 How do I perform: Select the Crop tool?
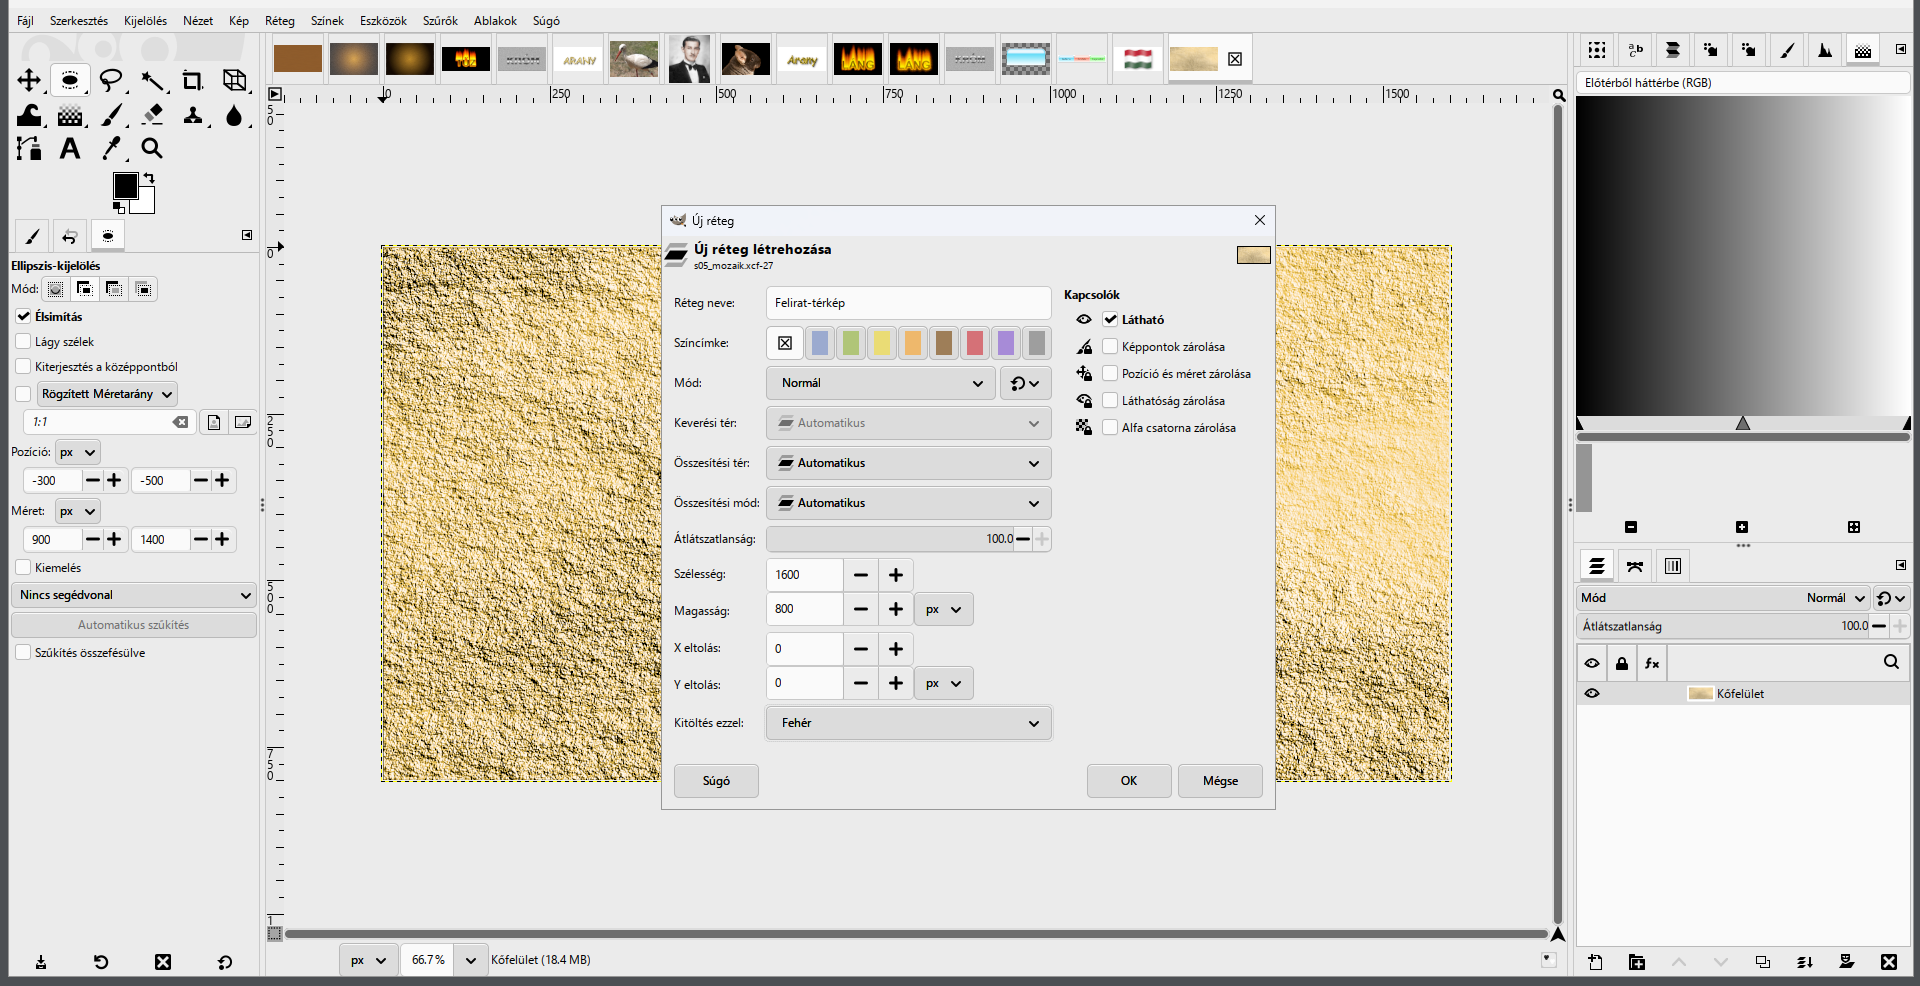[x=192, y=80]
